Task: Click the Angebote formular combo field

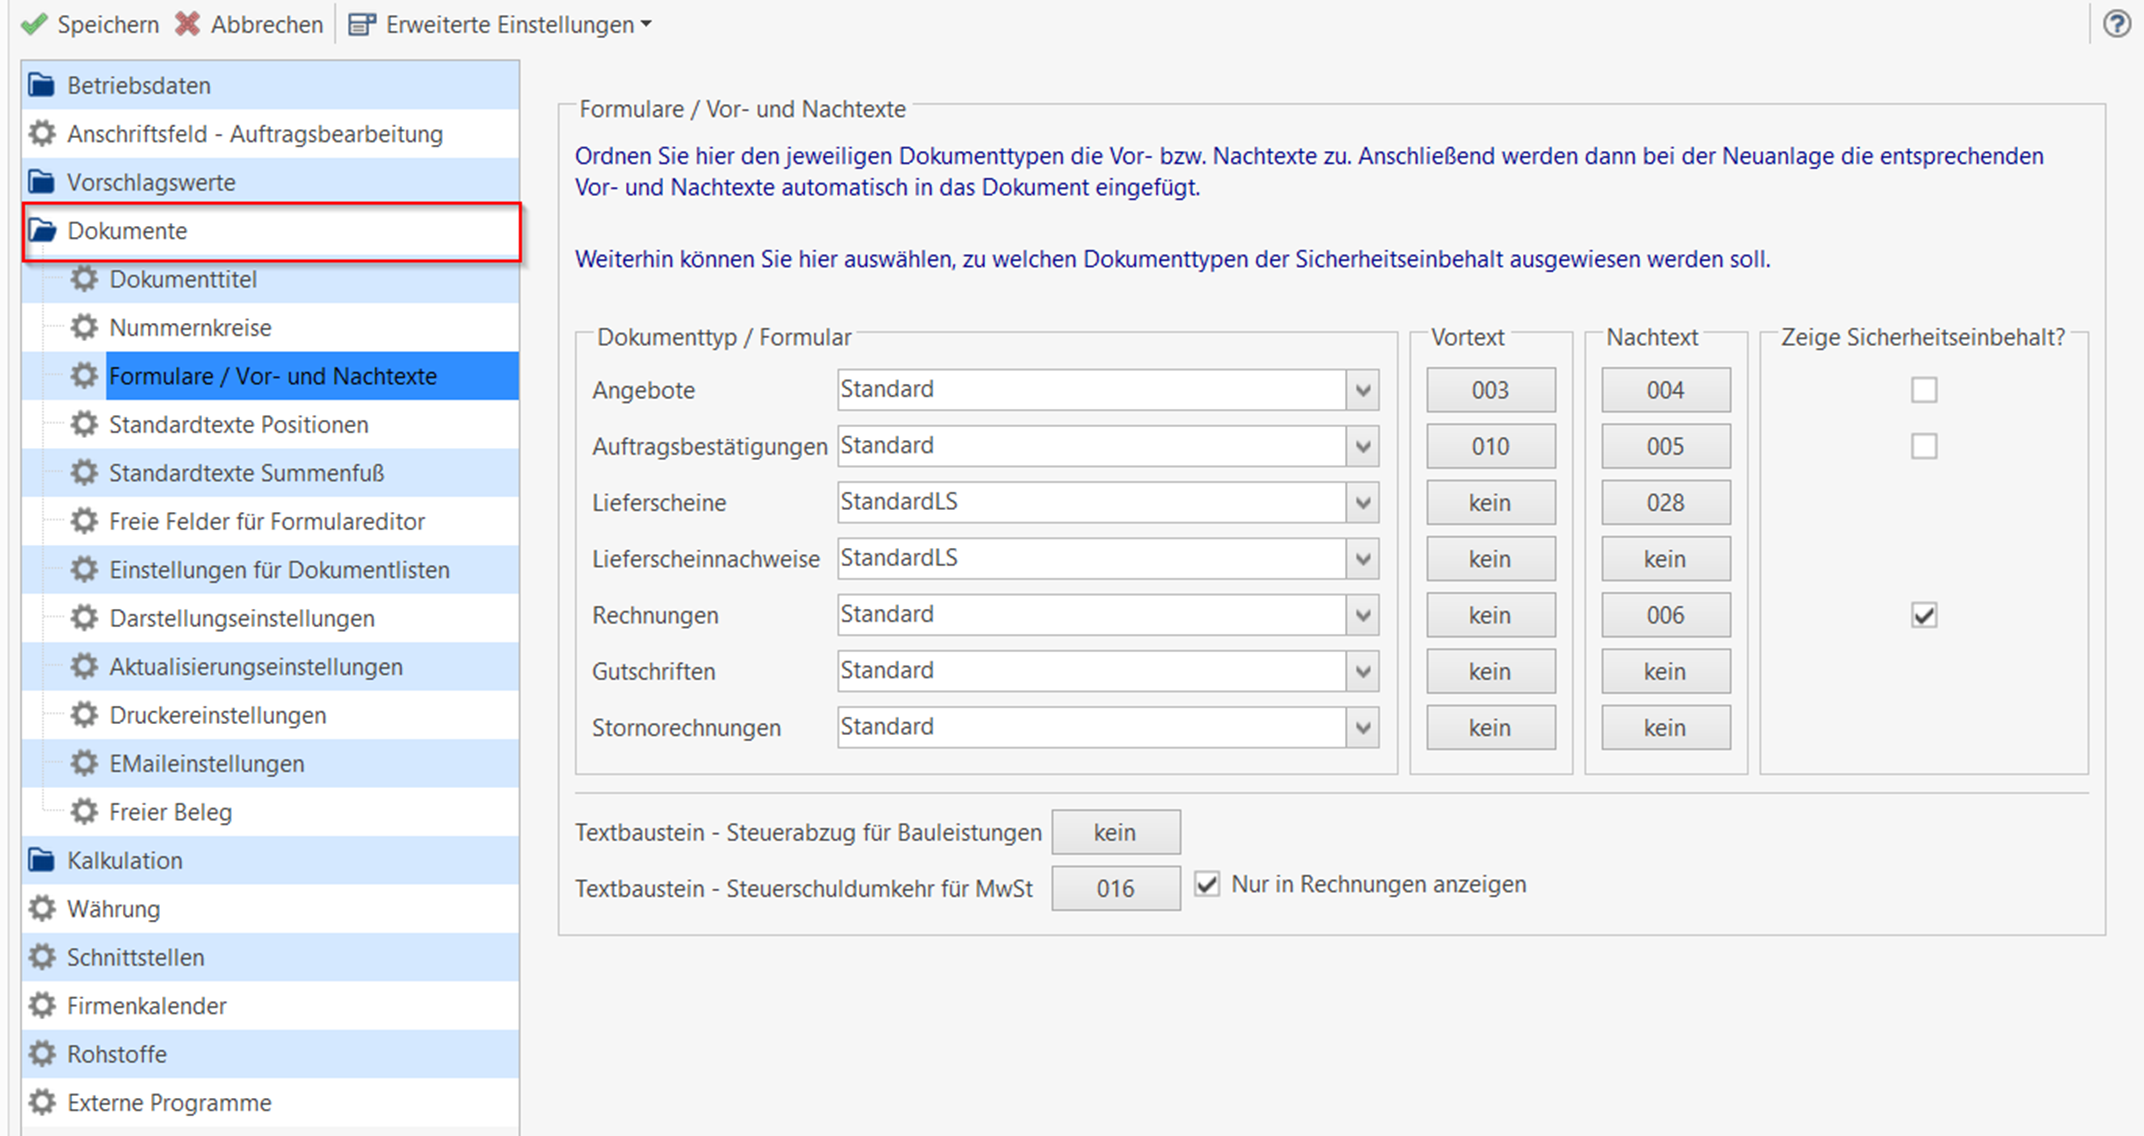Action: pyautogui.click(x=1090, y=390)
